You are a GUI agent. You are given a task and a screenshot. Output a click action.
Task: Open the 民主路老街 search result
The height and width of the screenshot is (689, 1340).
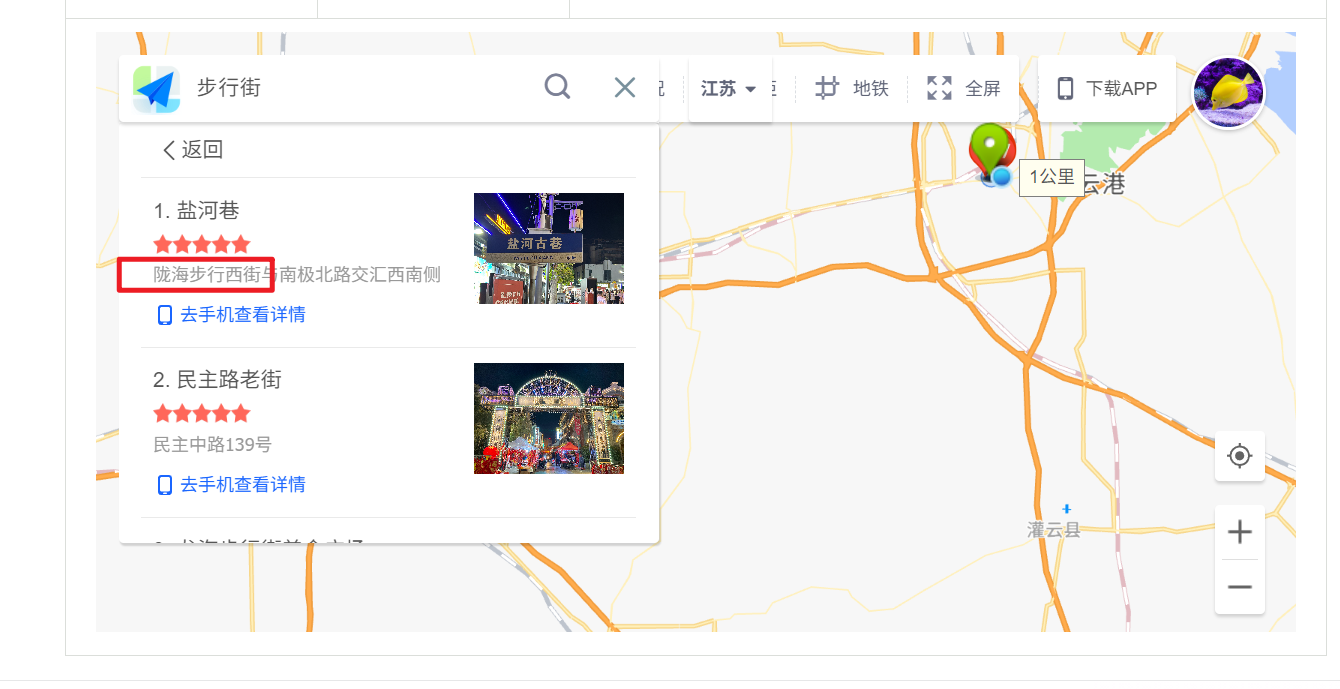[229, 380]
